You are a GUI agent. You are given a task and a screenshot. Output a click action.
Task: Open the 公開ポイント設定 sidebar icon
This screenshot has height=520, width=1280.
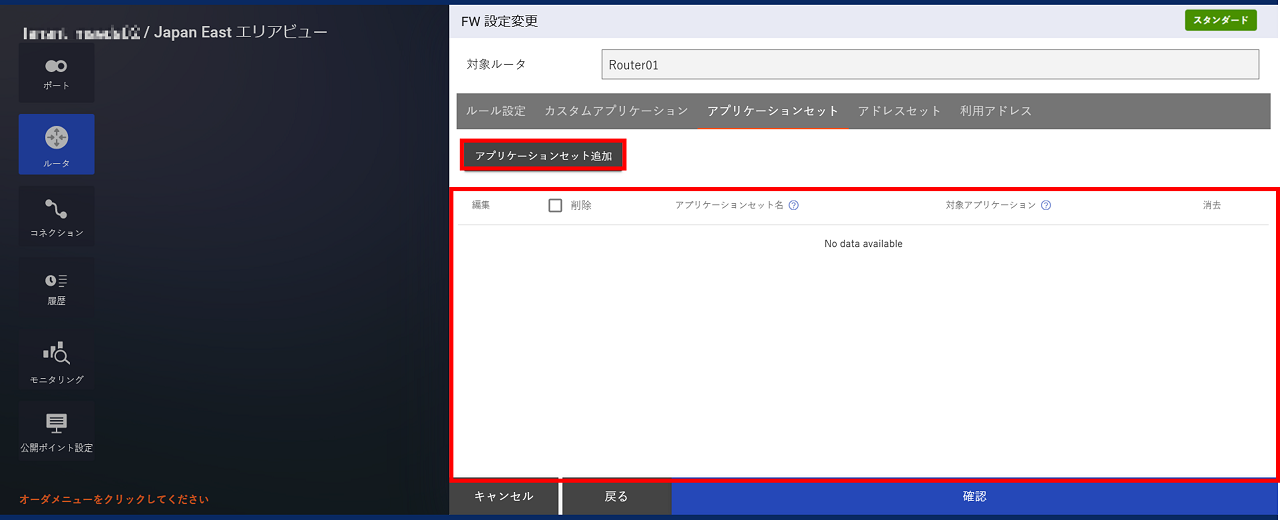57,431
